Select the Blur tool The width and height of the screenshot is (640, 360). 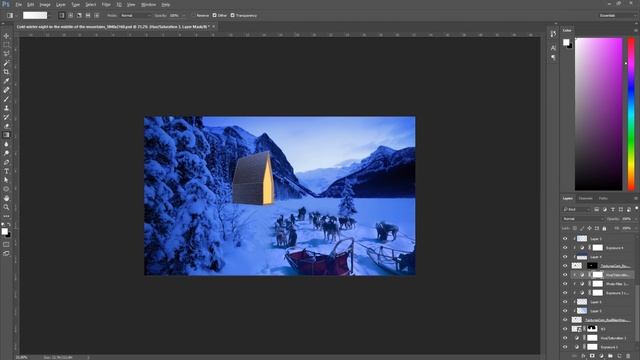(x=6, y=144)
